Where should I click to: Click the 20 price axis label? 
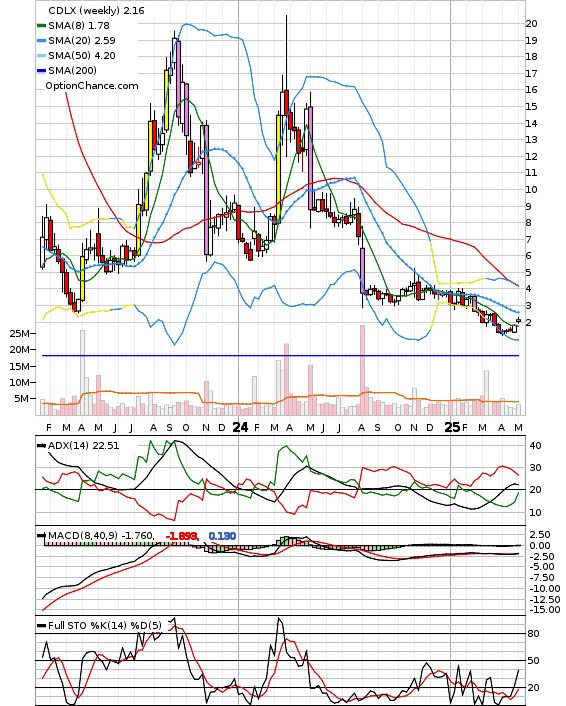coord(531,23)
